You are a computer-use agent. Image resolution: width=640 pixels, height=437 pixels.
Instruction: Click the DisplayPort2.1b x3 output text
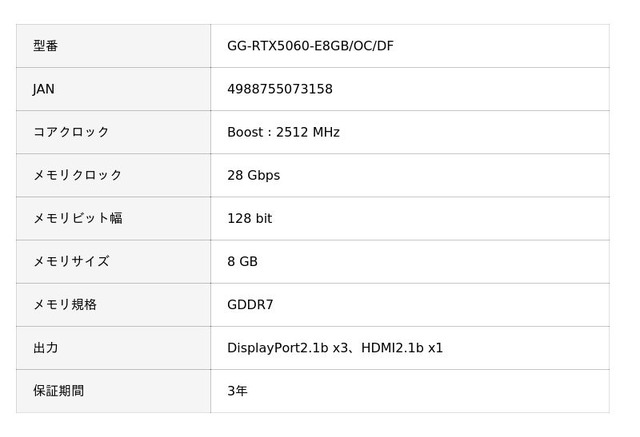click(288, 348)
